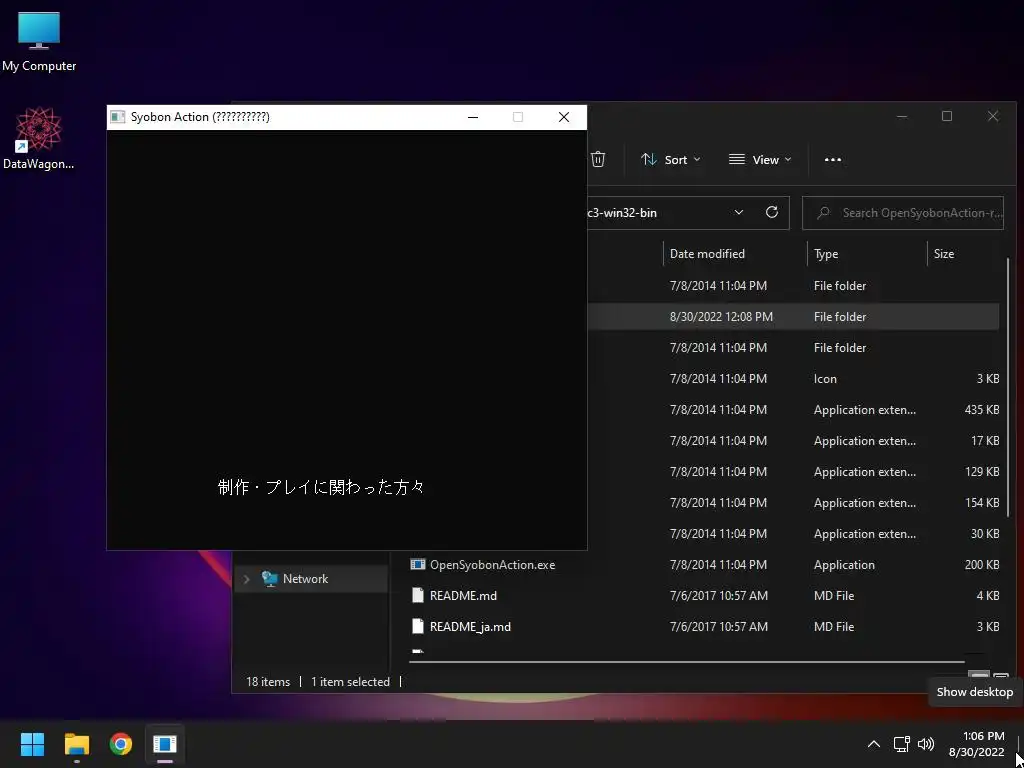
Task: Select the DataWagon desktop shortcut
Action: [x=39, y=139]
